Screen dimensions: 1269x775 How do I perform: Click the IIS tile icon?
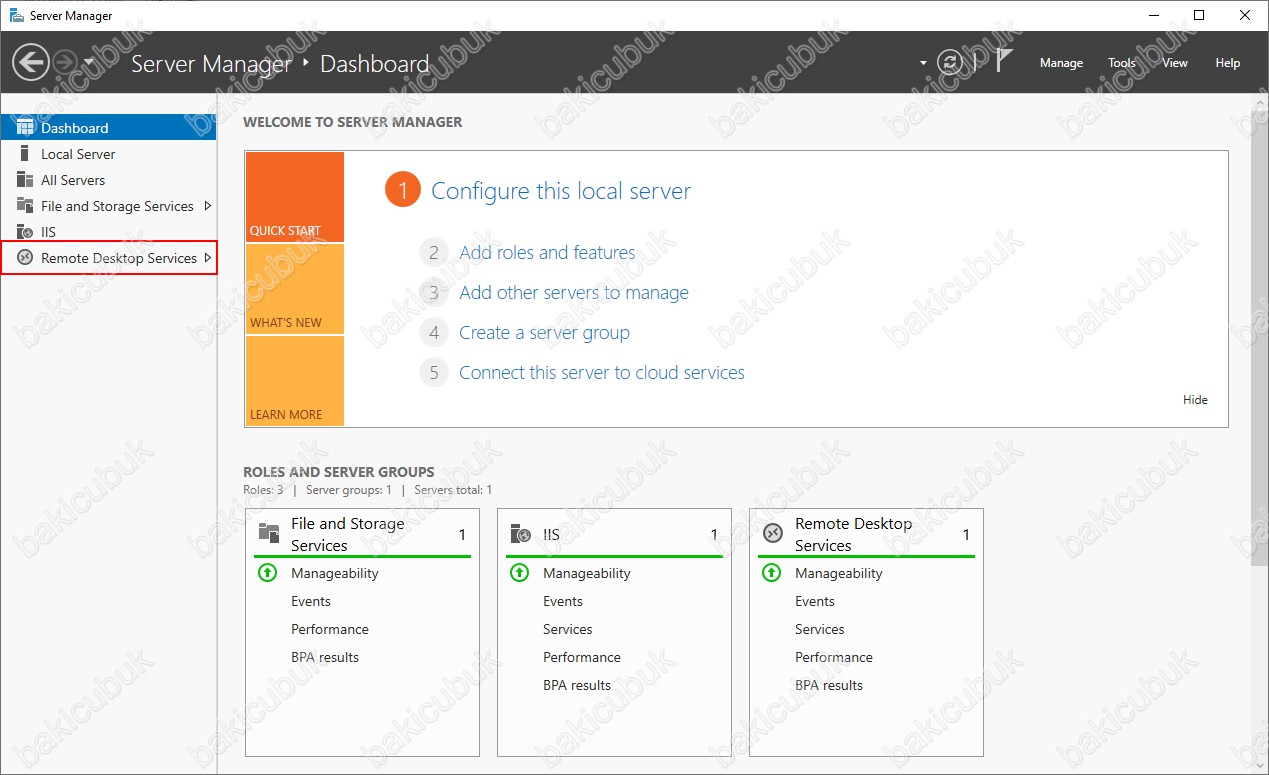pos(520,533)
